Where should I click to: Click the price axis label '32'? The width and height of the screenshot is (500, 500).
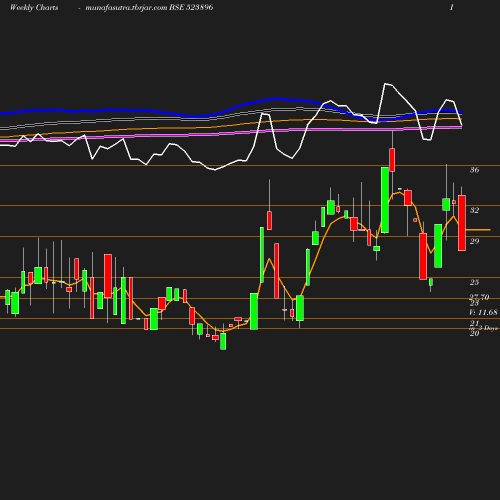(x=474, y=210)
